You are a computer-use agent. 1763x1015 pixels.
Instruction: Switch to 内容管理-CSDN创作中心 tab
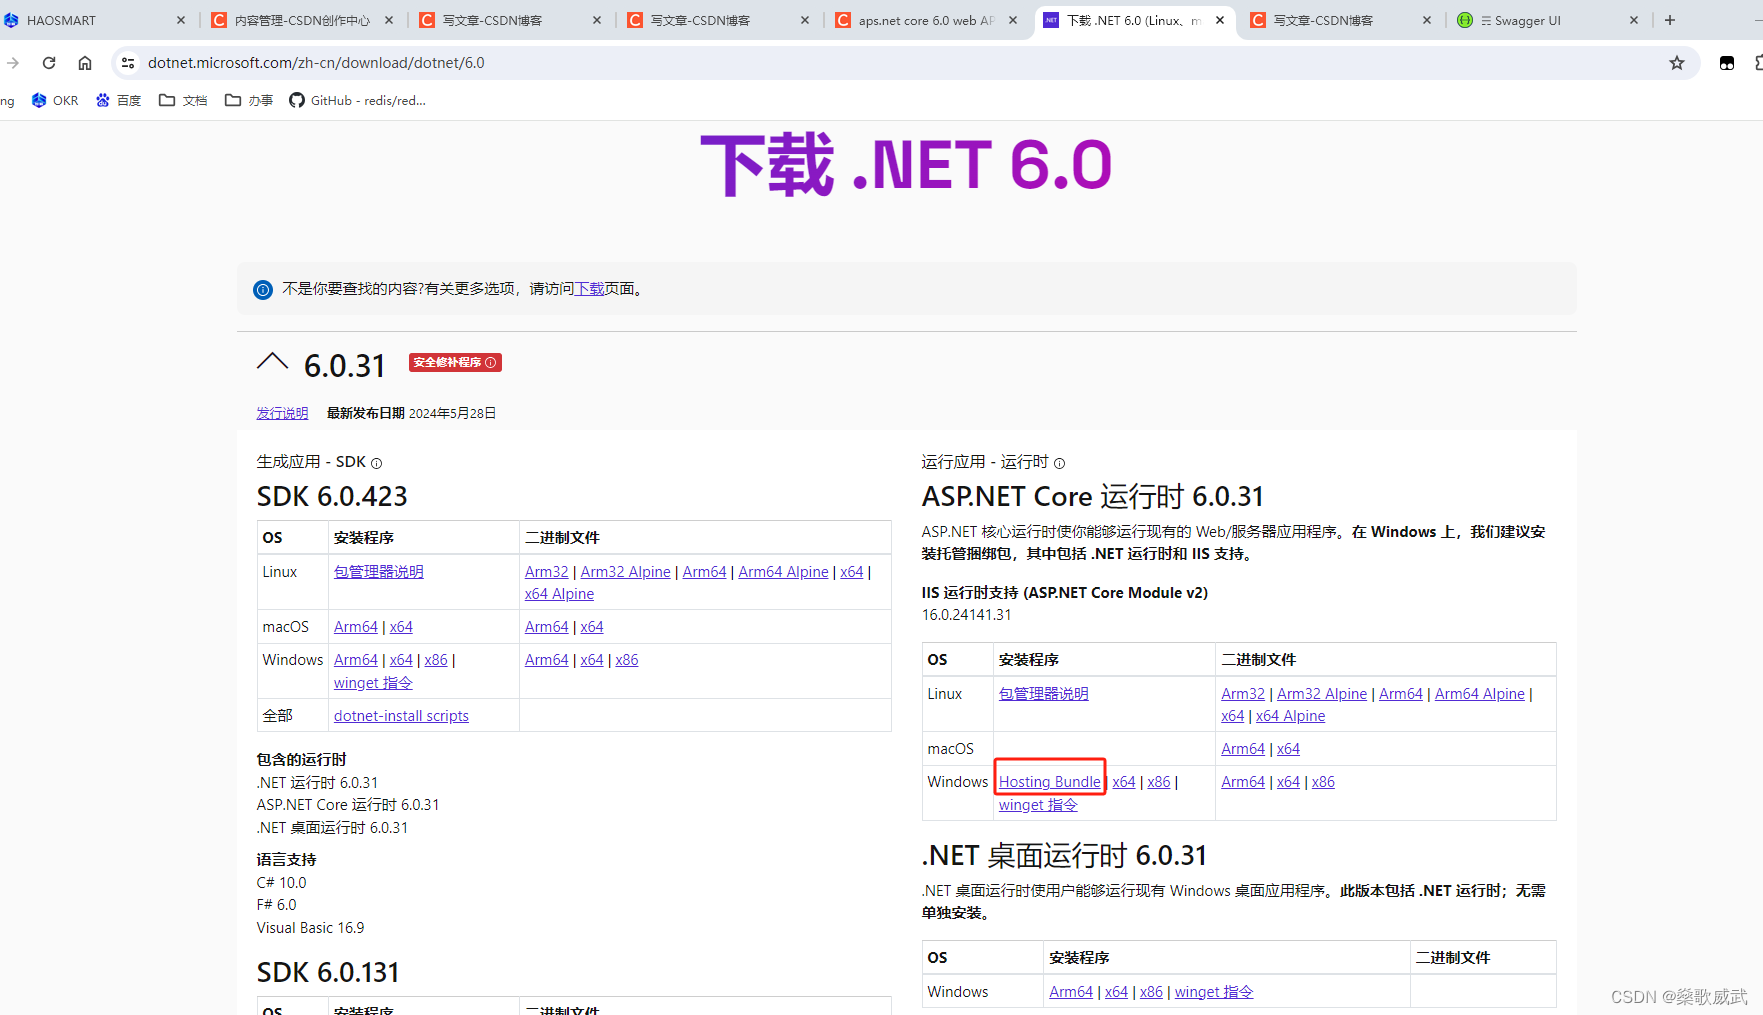click(303, 20)
